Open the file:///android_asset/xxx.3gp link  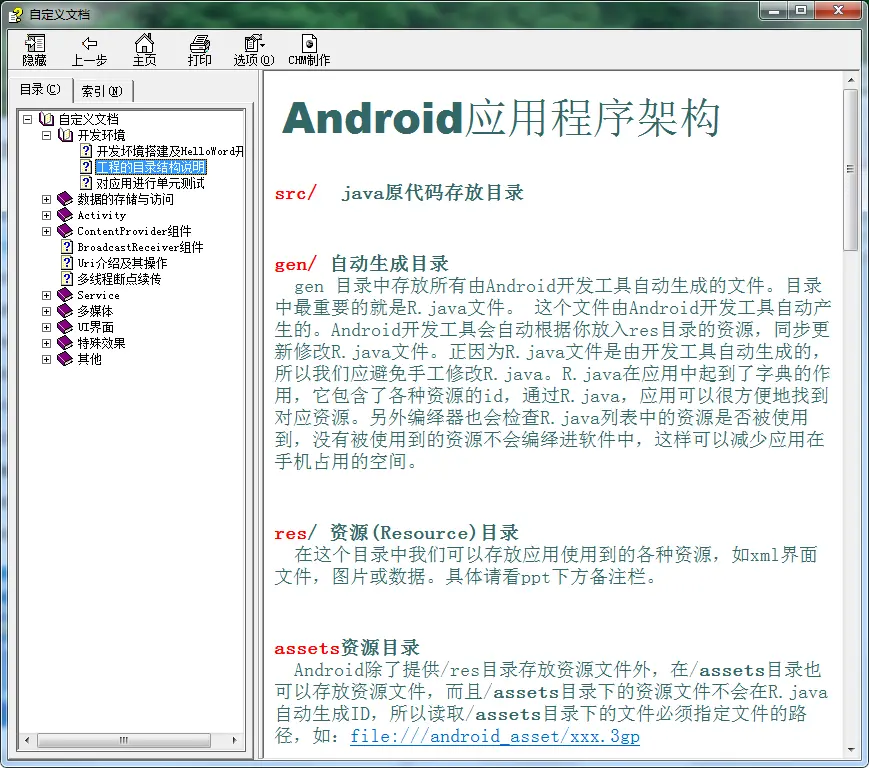(x=494, y=736)
